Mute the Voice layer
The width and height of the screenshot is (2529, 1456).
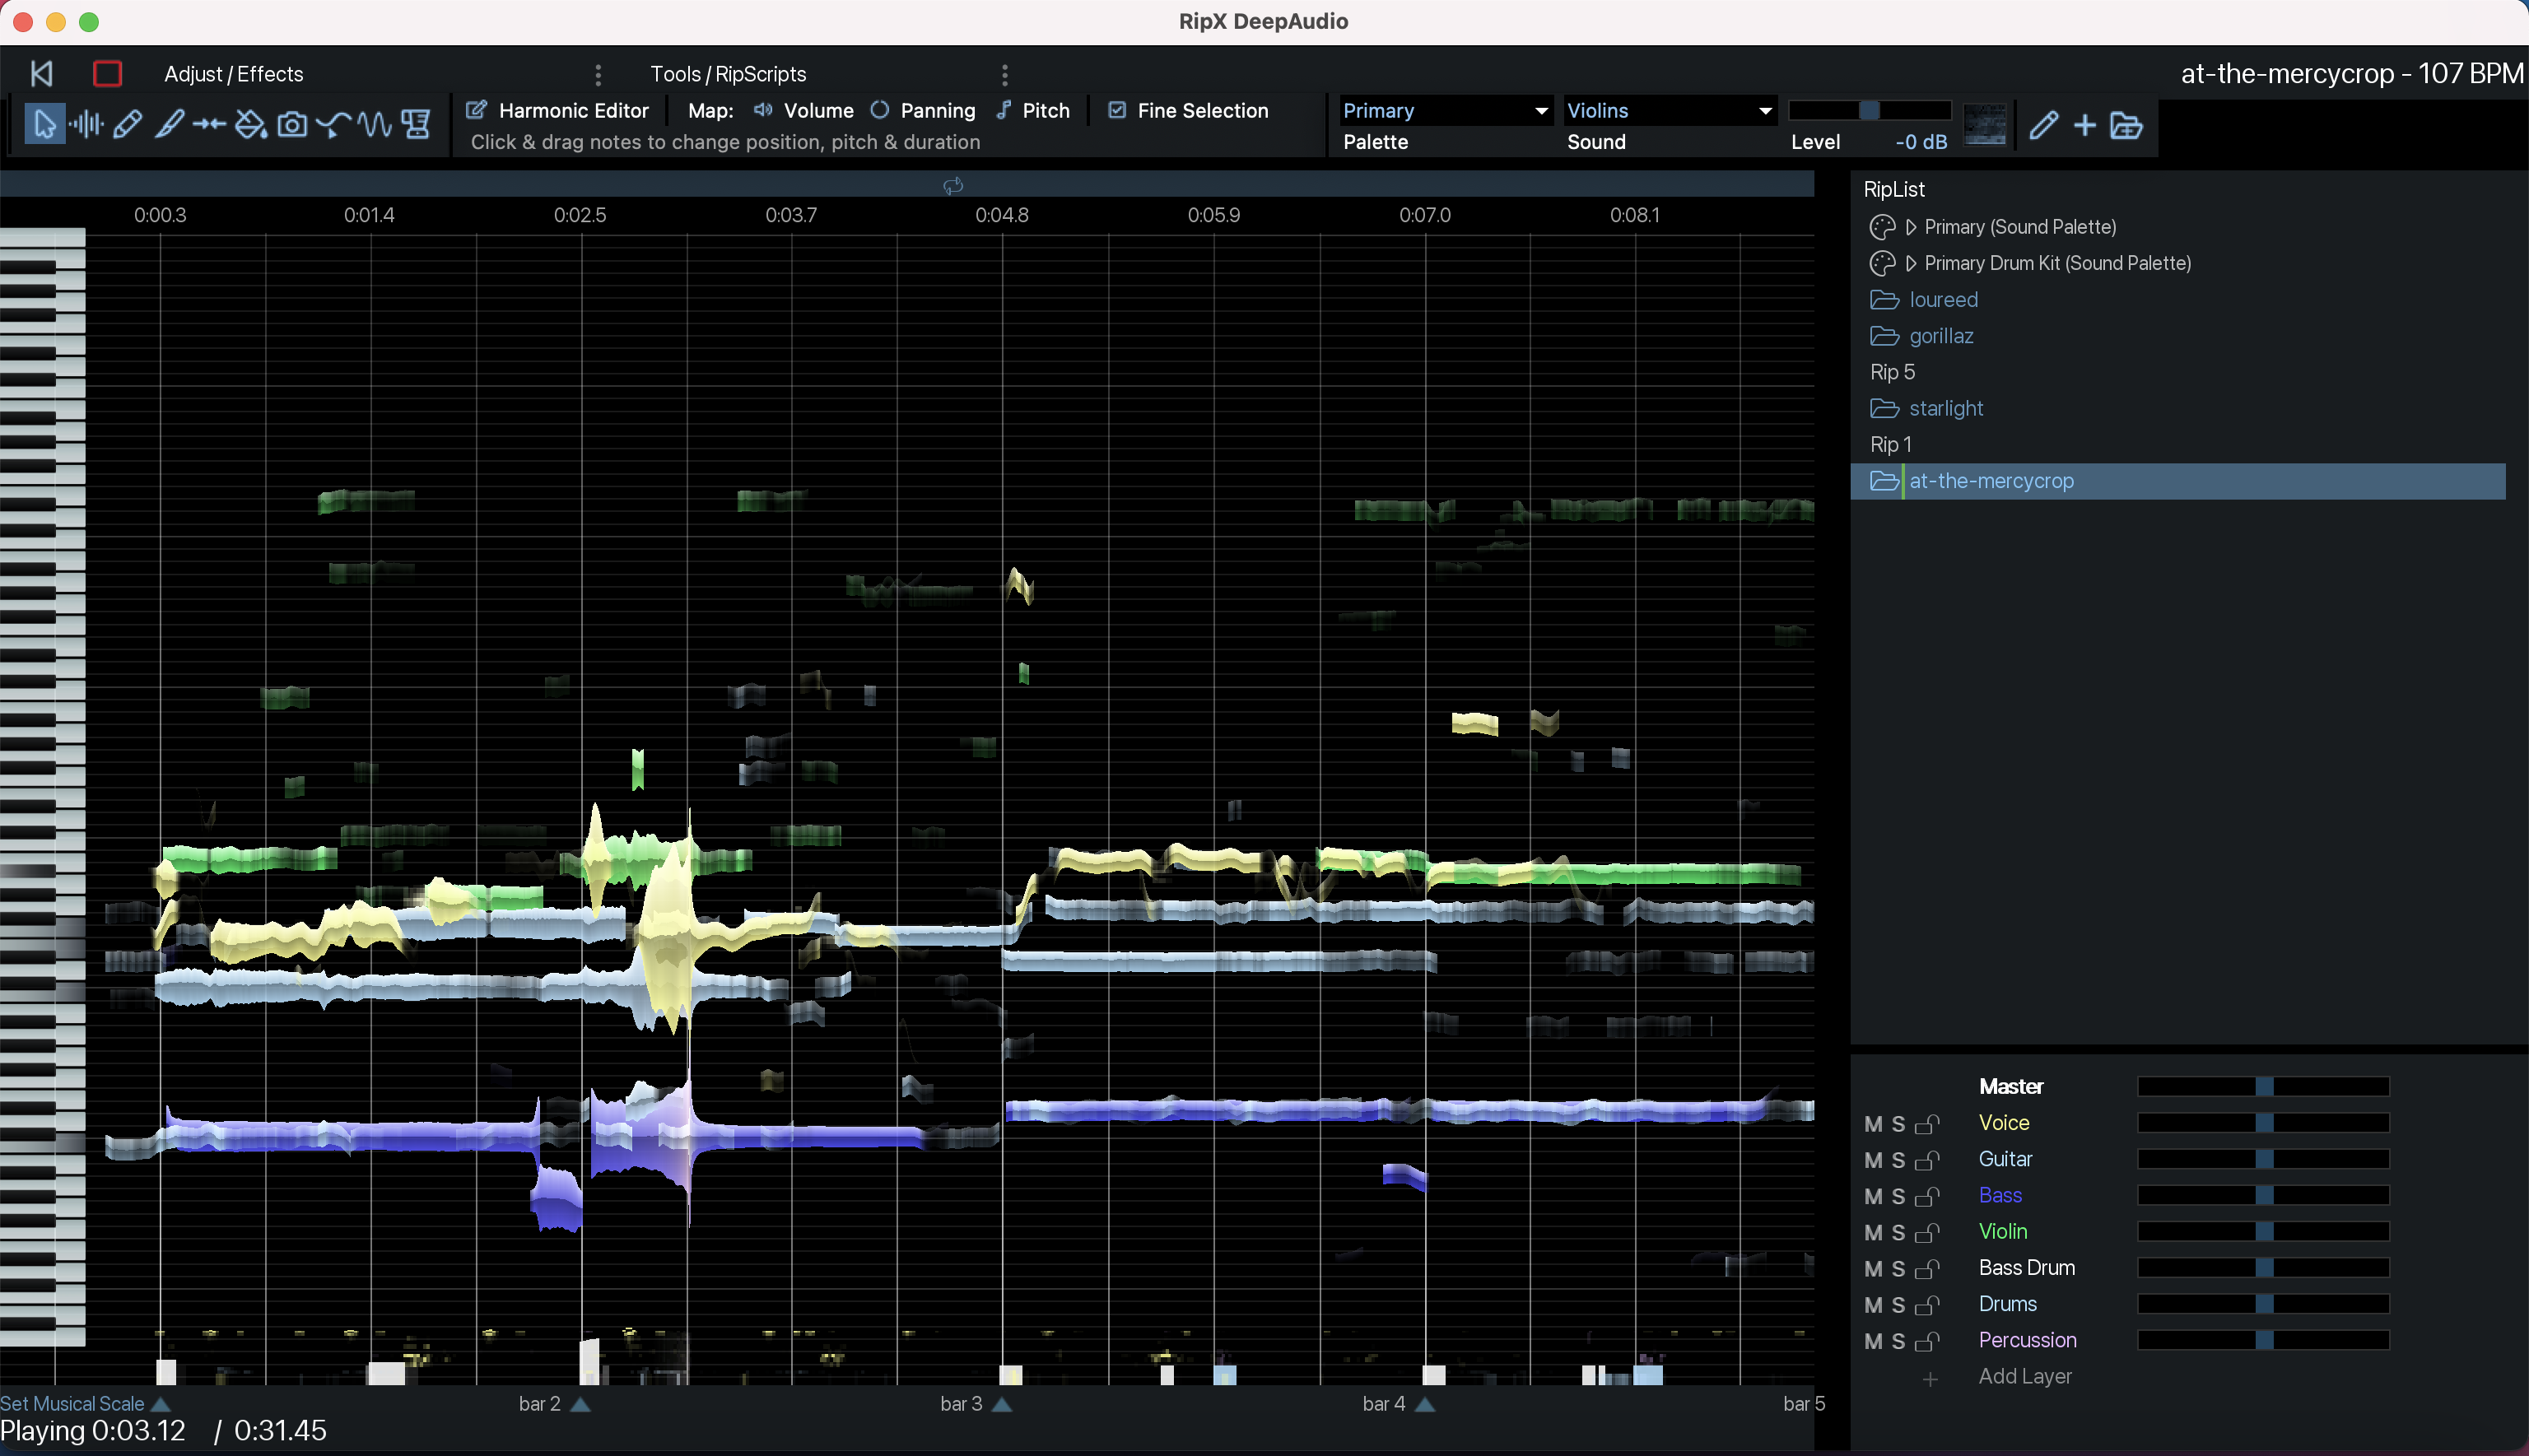[1873, 1124]
